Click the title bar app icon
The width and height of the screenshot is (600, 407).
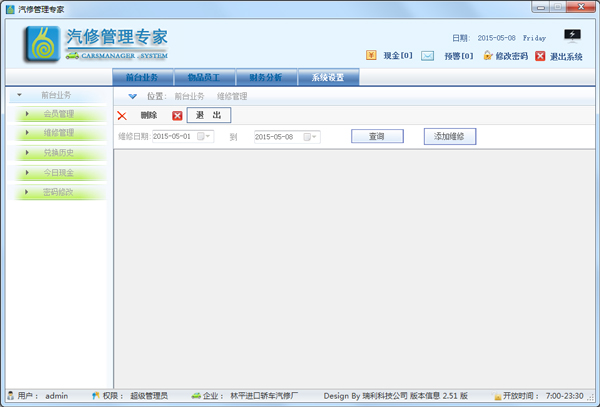[x=10, y=9]
